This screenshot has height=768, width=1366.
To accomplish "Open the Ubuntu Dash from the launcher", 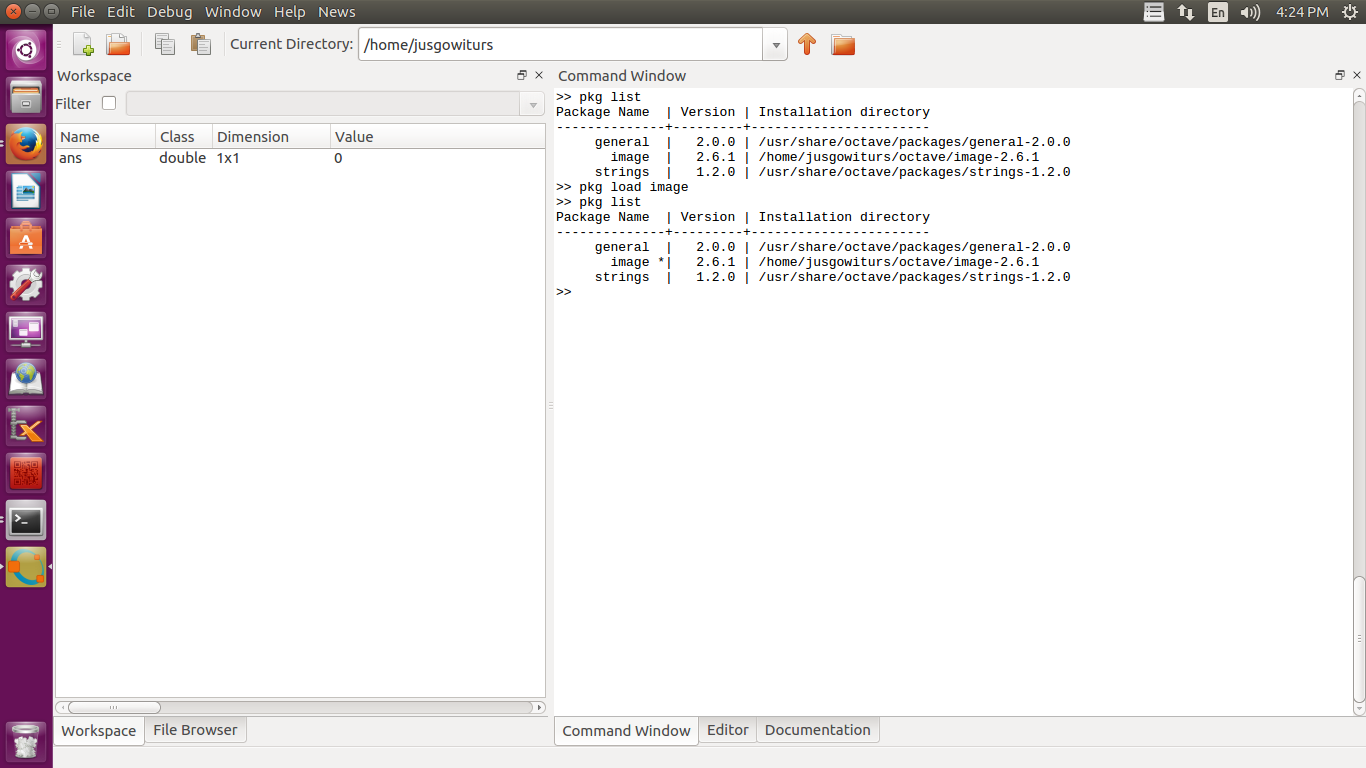I will (x=26, y=50).
